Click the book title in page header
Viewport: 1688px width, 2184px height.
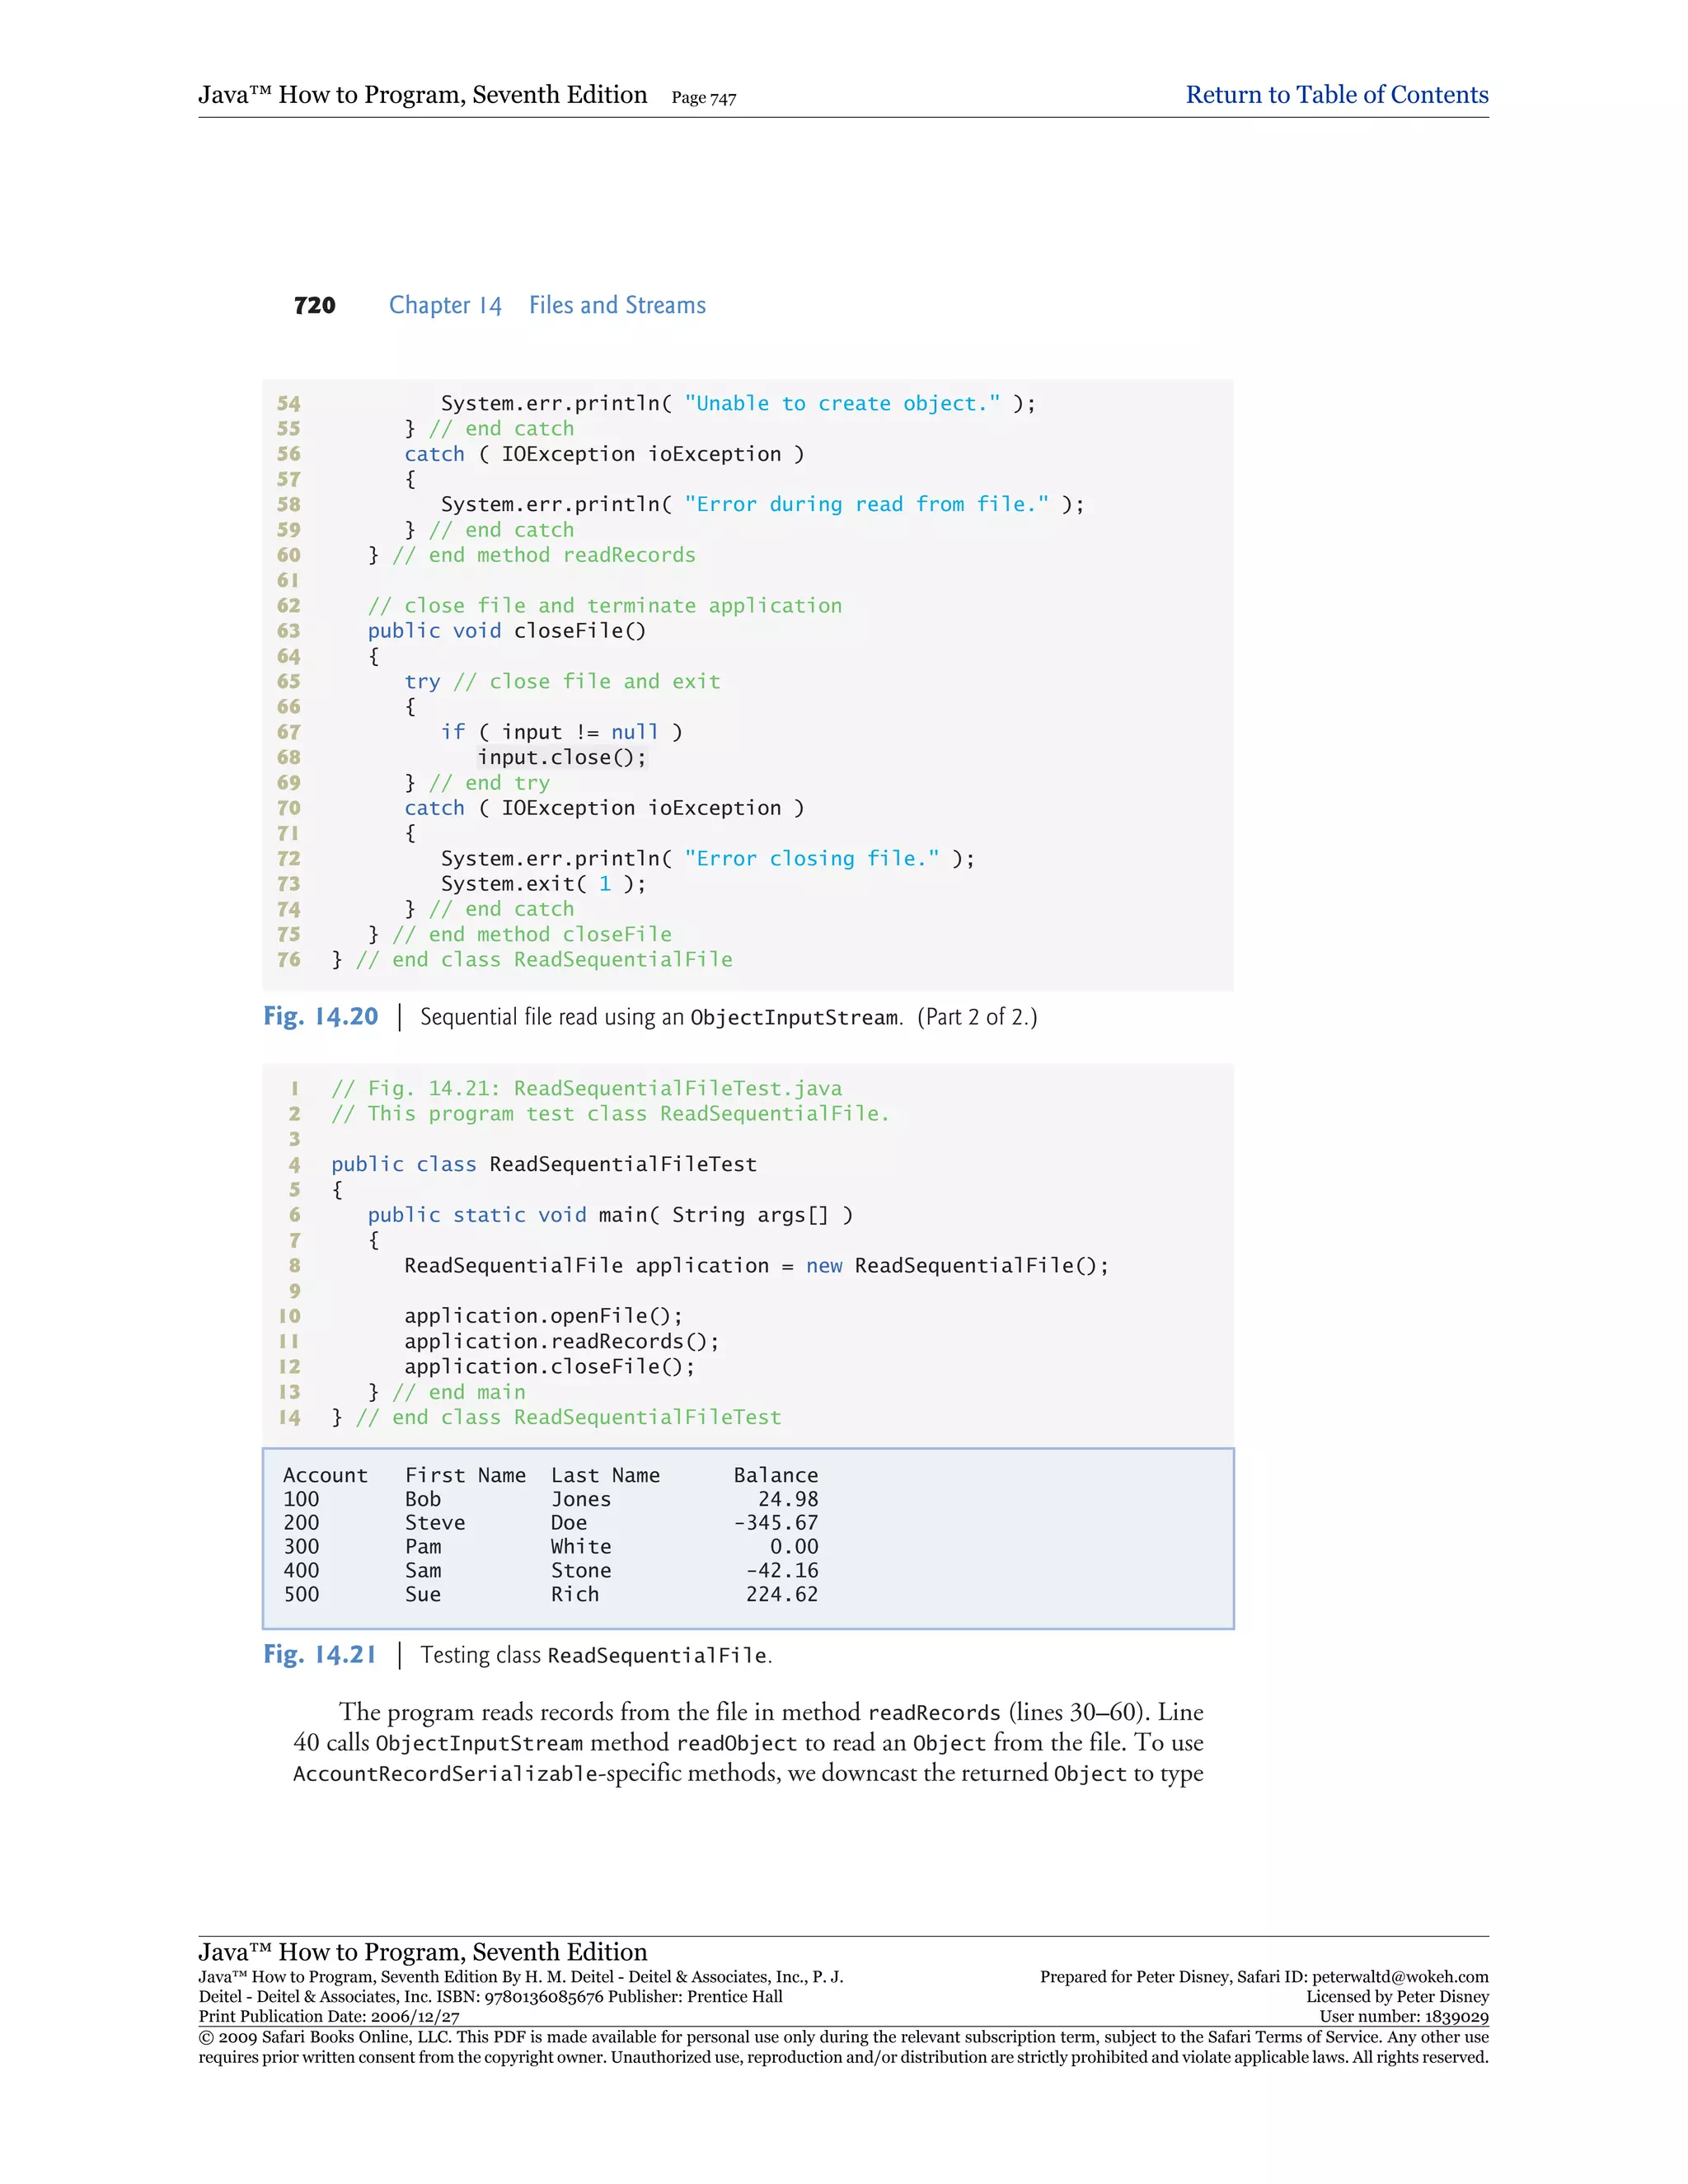(x=422, y=95)
